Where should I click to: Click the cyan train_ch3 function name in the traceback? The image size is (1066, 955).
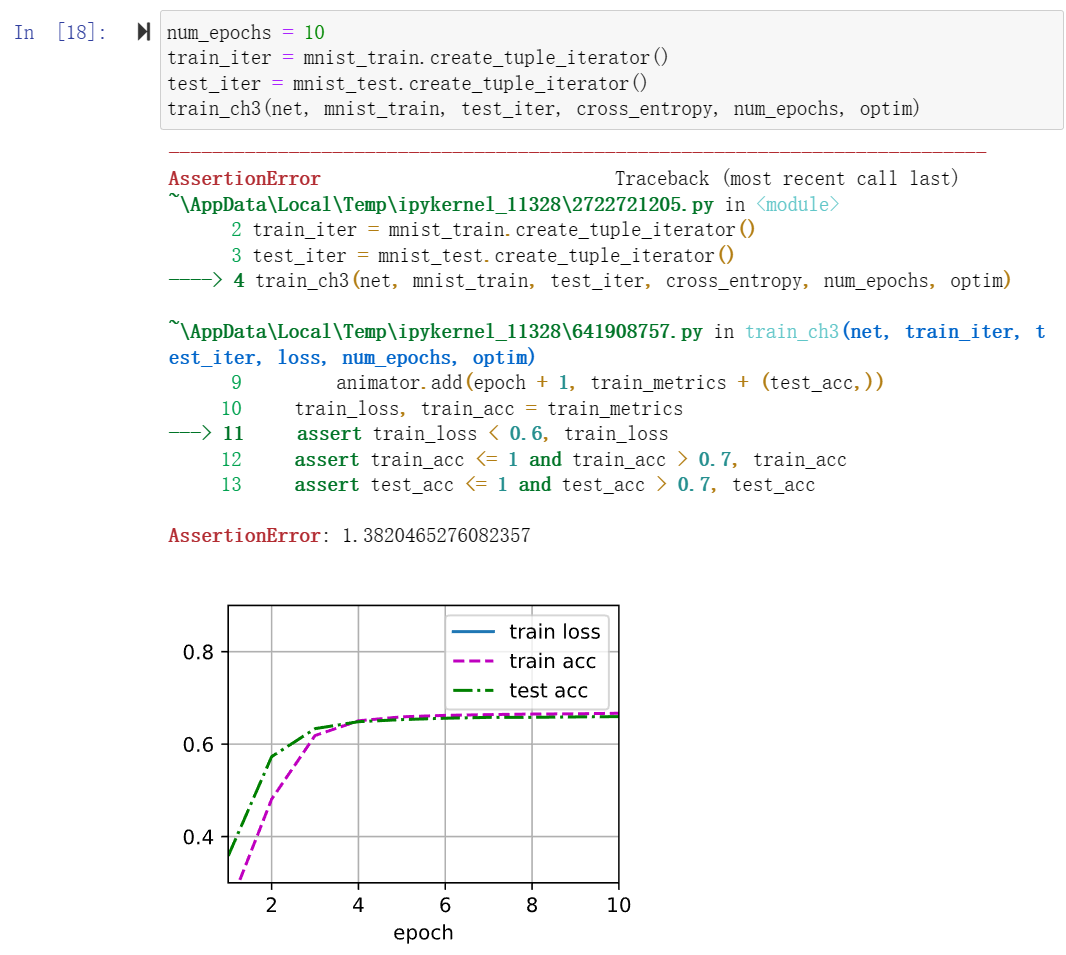tap(792, 332)
